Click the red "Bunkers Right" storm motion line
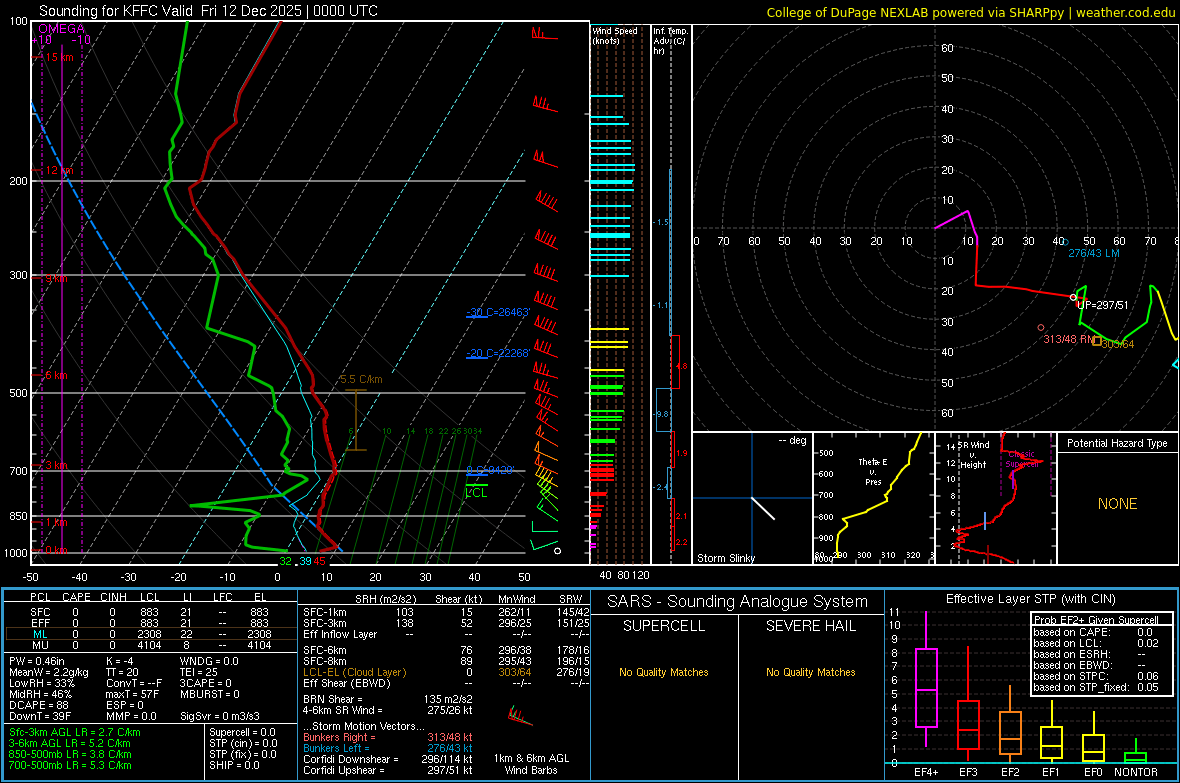1180x783 pixels. pos(388,738)
